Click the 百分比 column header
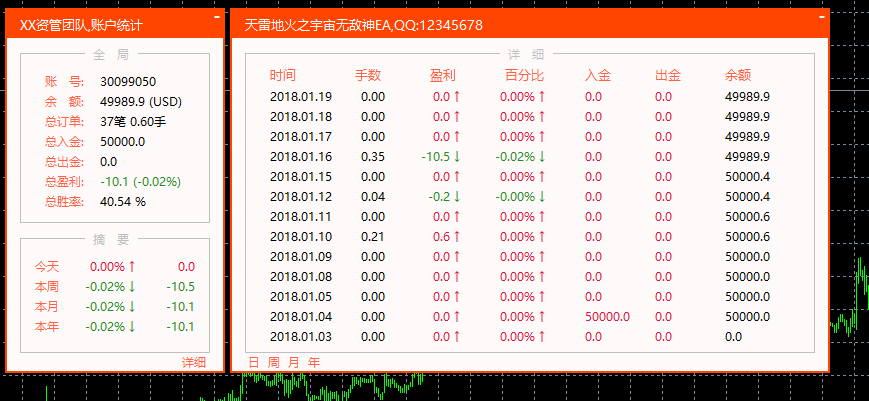 (x=524, y=75)
